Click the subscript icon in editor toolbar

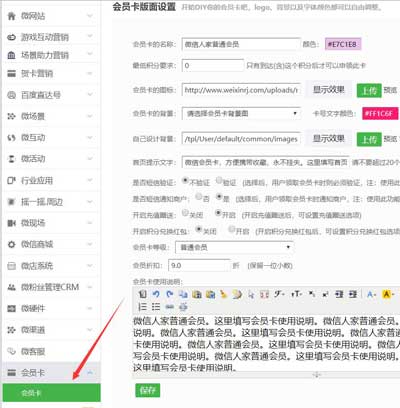pos(312,294)
